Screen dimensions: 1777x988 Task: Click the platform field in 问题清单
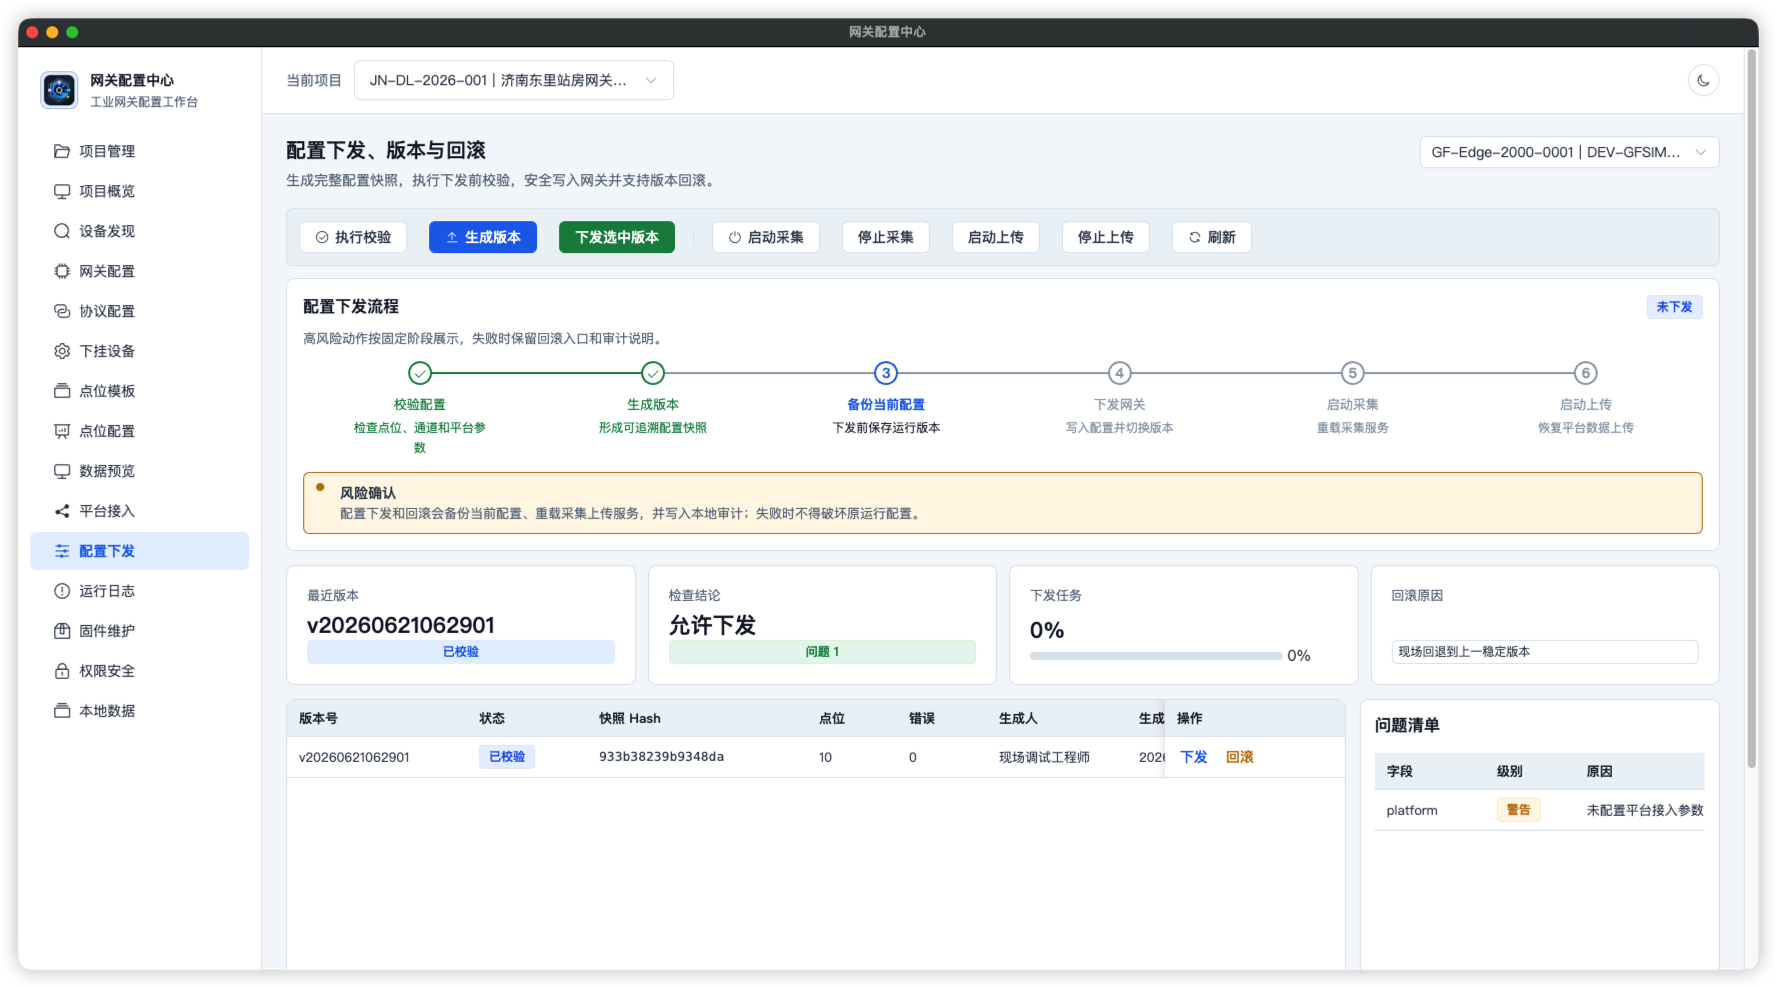pos(1412,810)
